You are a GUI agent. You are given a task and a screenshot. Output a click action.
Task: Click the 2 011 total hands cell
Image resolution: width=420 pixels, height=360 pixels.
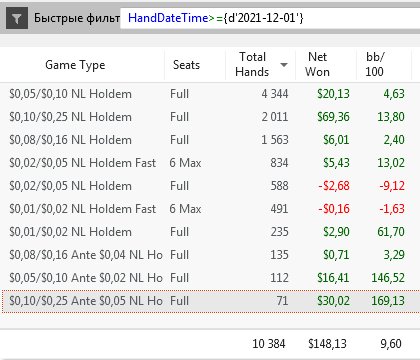[x=275, y=117]
